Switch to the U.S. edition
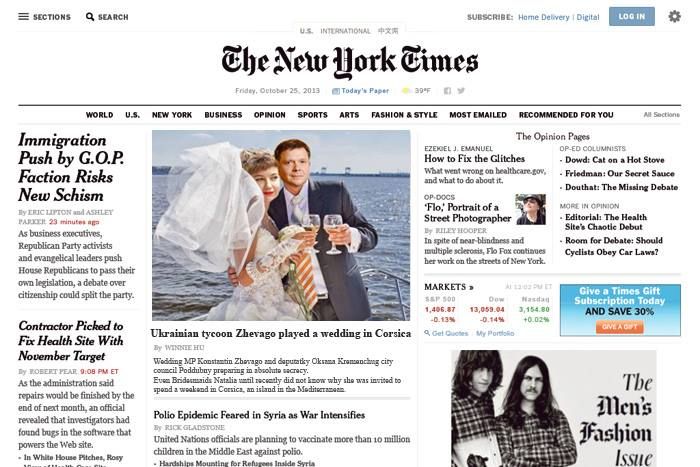 coord(306,31)
